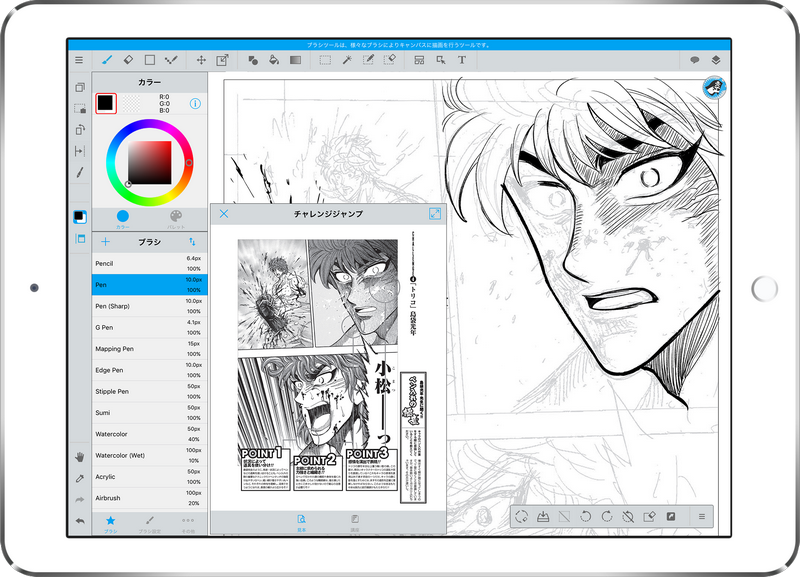Select the Magic Wand tool
The width and height of the screenshot is (800, 577).
(347, 60)
